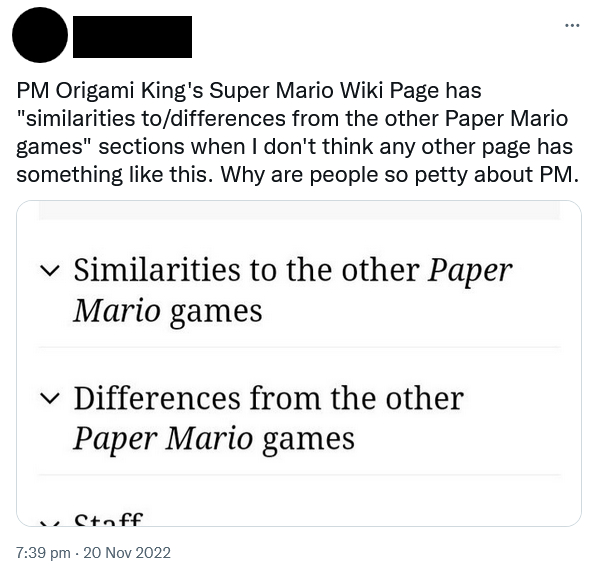The height and width of the screenshot is (575, 598).
Task: Click the italic 'Mario games' line under Similarities
Action: point(168,311)
